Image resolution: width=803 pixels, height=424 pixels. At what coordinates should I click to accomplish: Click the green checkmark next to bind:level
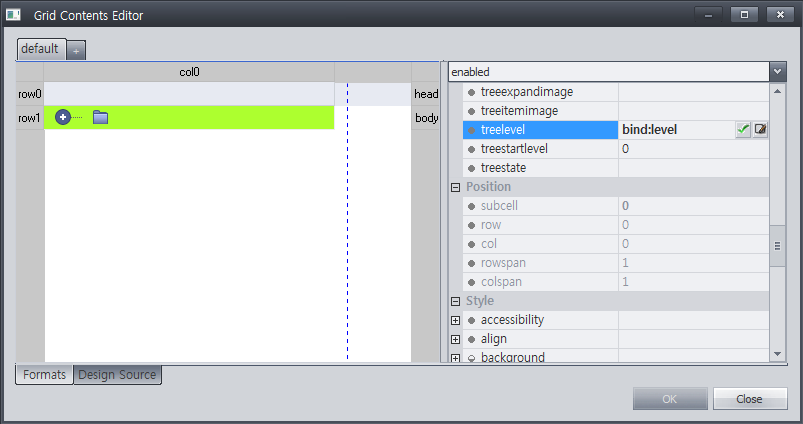743,130
